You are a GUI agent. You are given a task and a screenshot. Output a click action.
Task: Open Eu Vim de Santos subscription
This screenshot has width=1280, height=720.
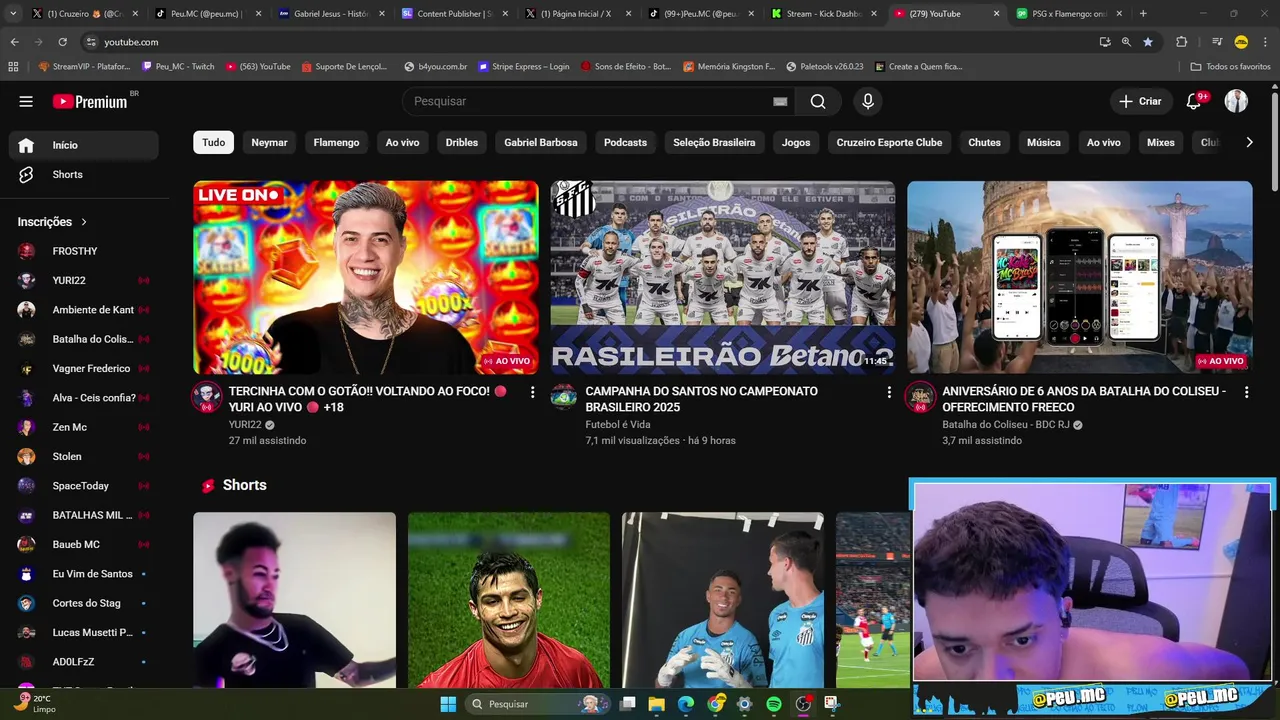click(x=84, y=574)
